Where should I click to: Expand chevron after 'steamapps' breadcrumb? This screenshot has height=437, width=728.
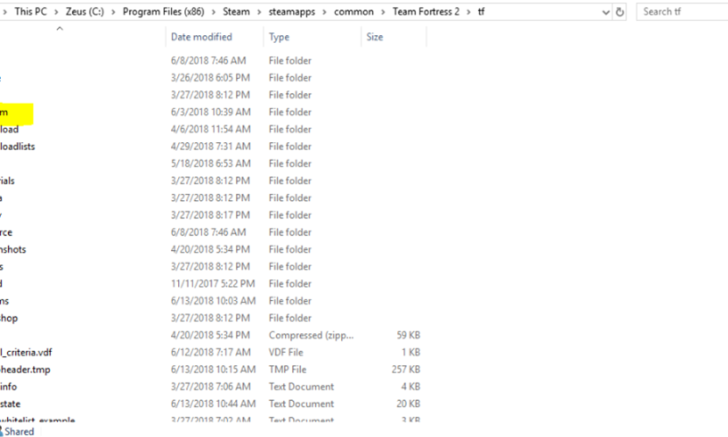[x=325, y=12]
